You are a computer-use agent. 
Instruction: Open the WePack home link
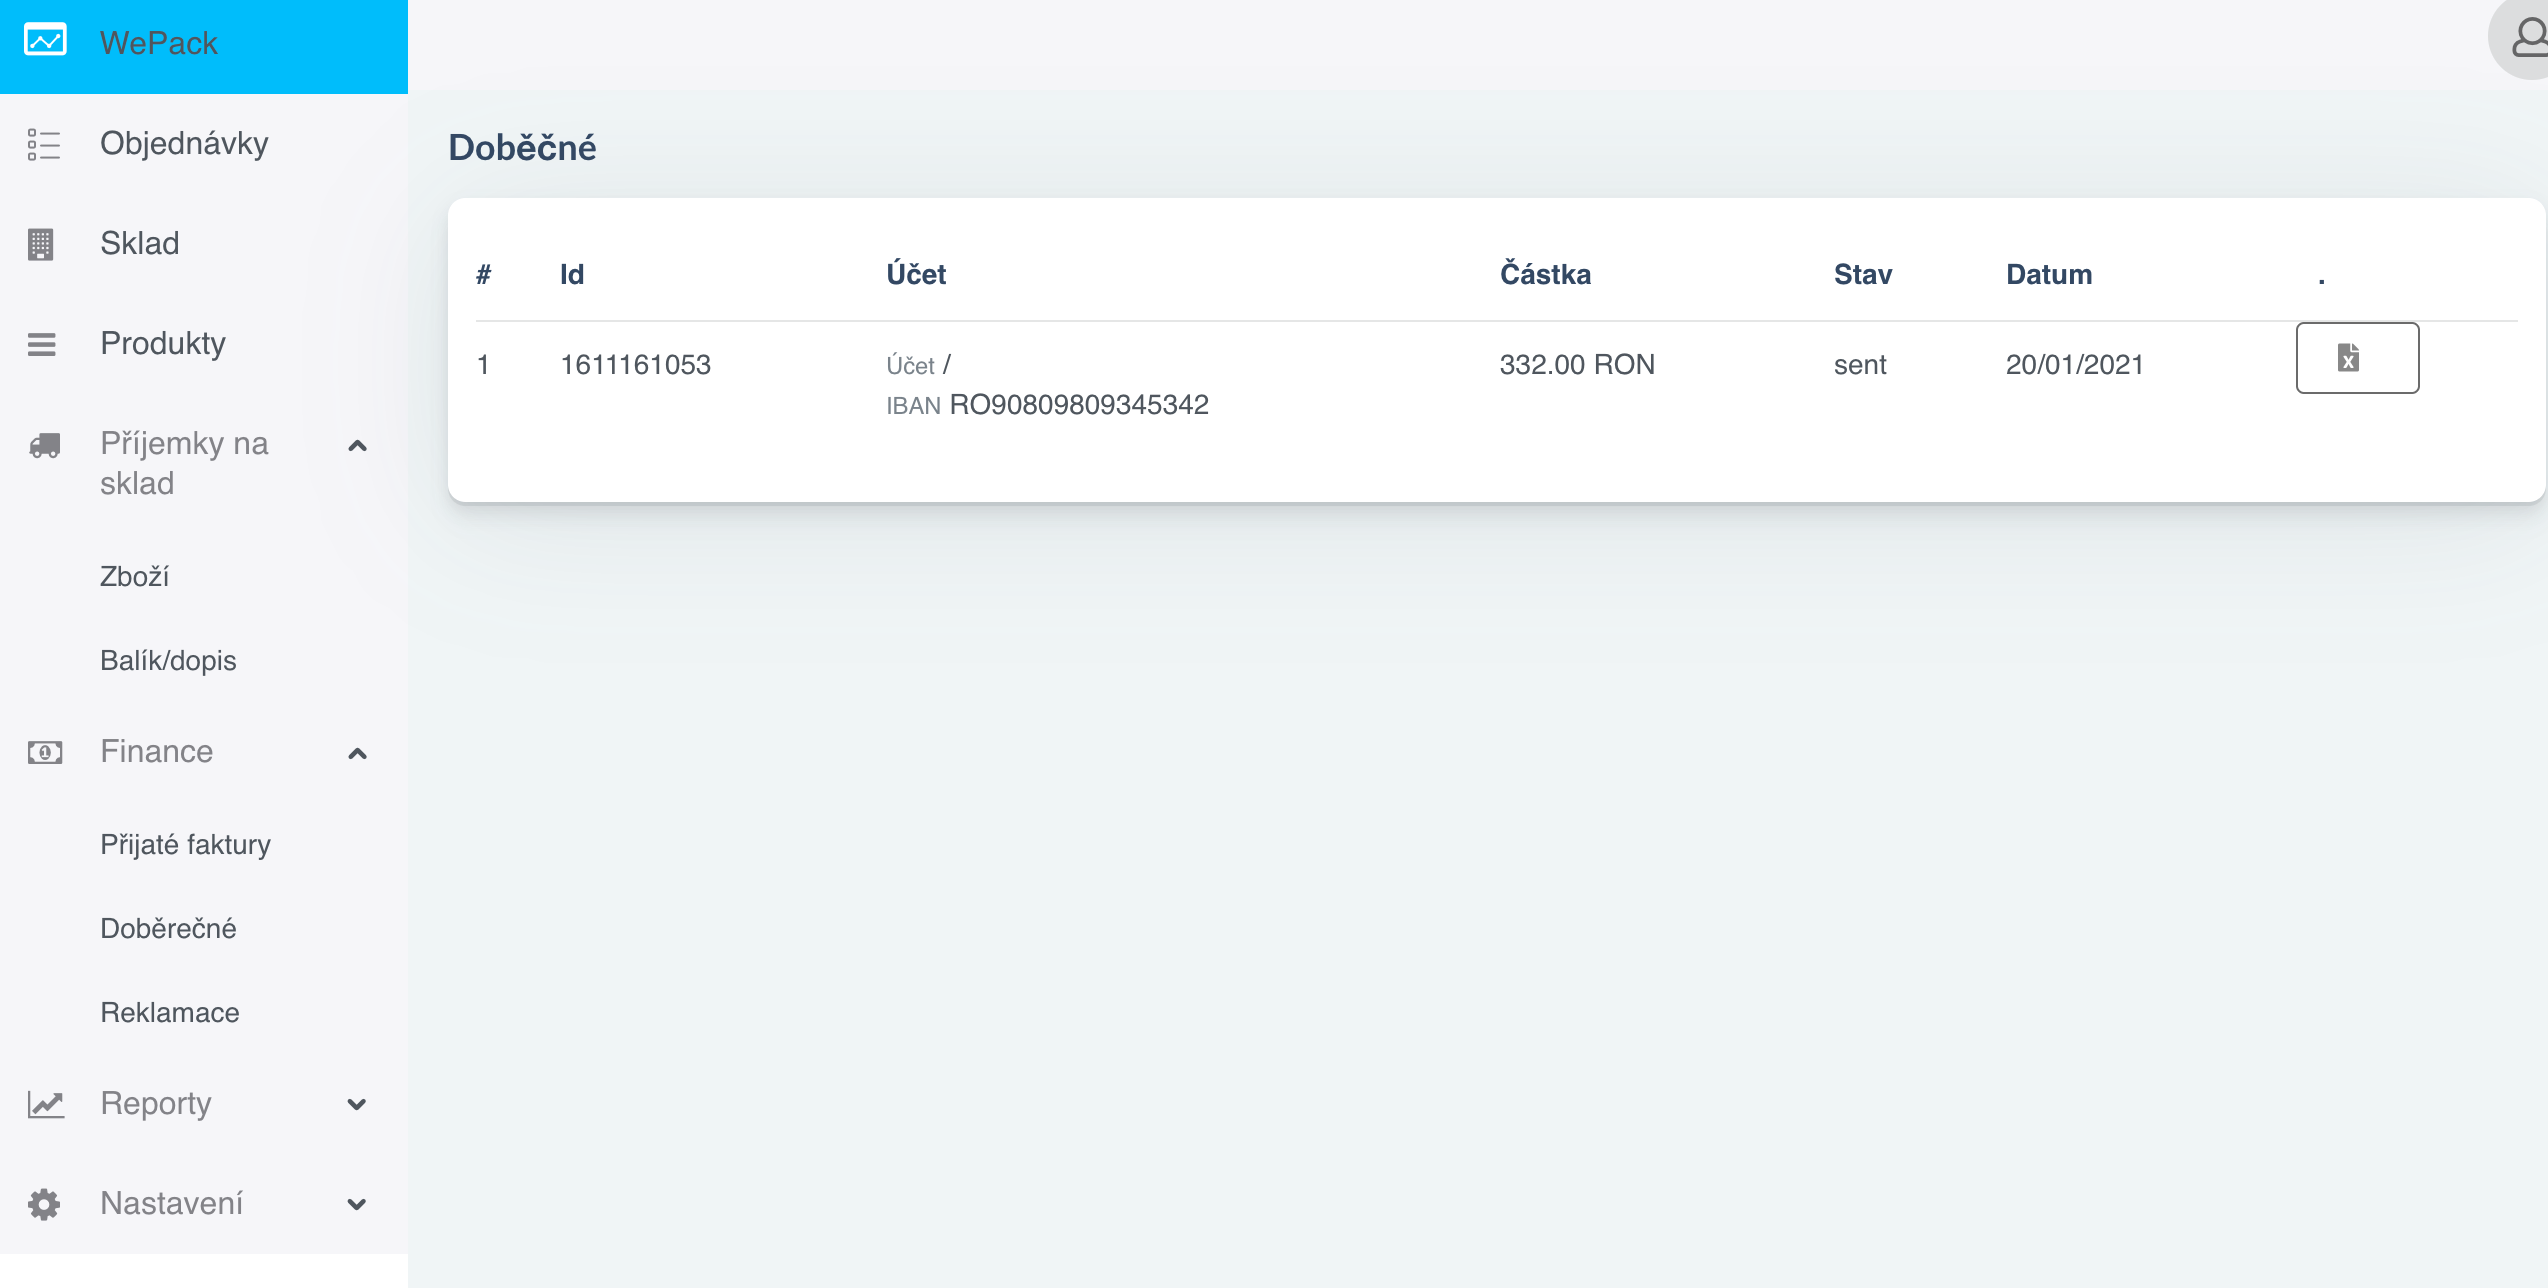click(x=158, y=43)
